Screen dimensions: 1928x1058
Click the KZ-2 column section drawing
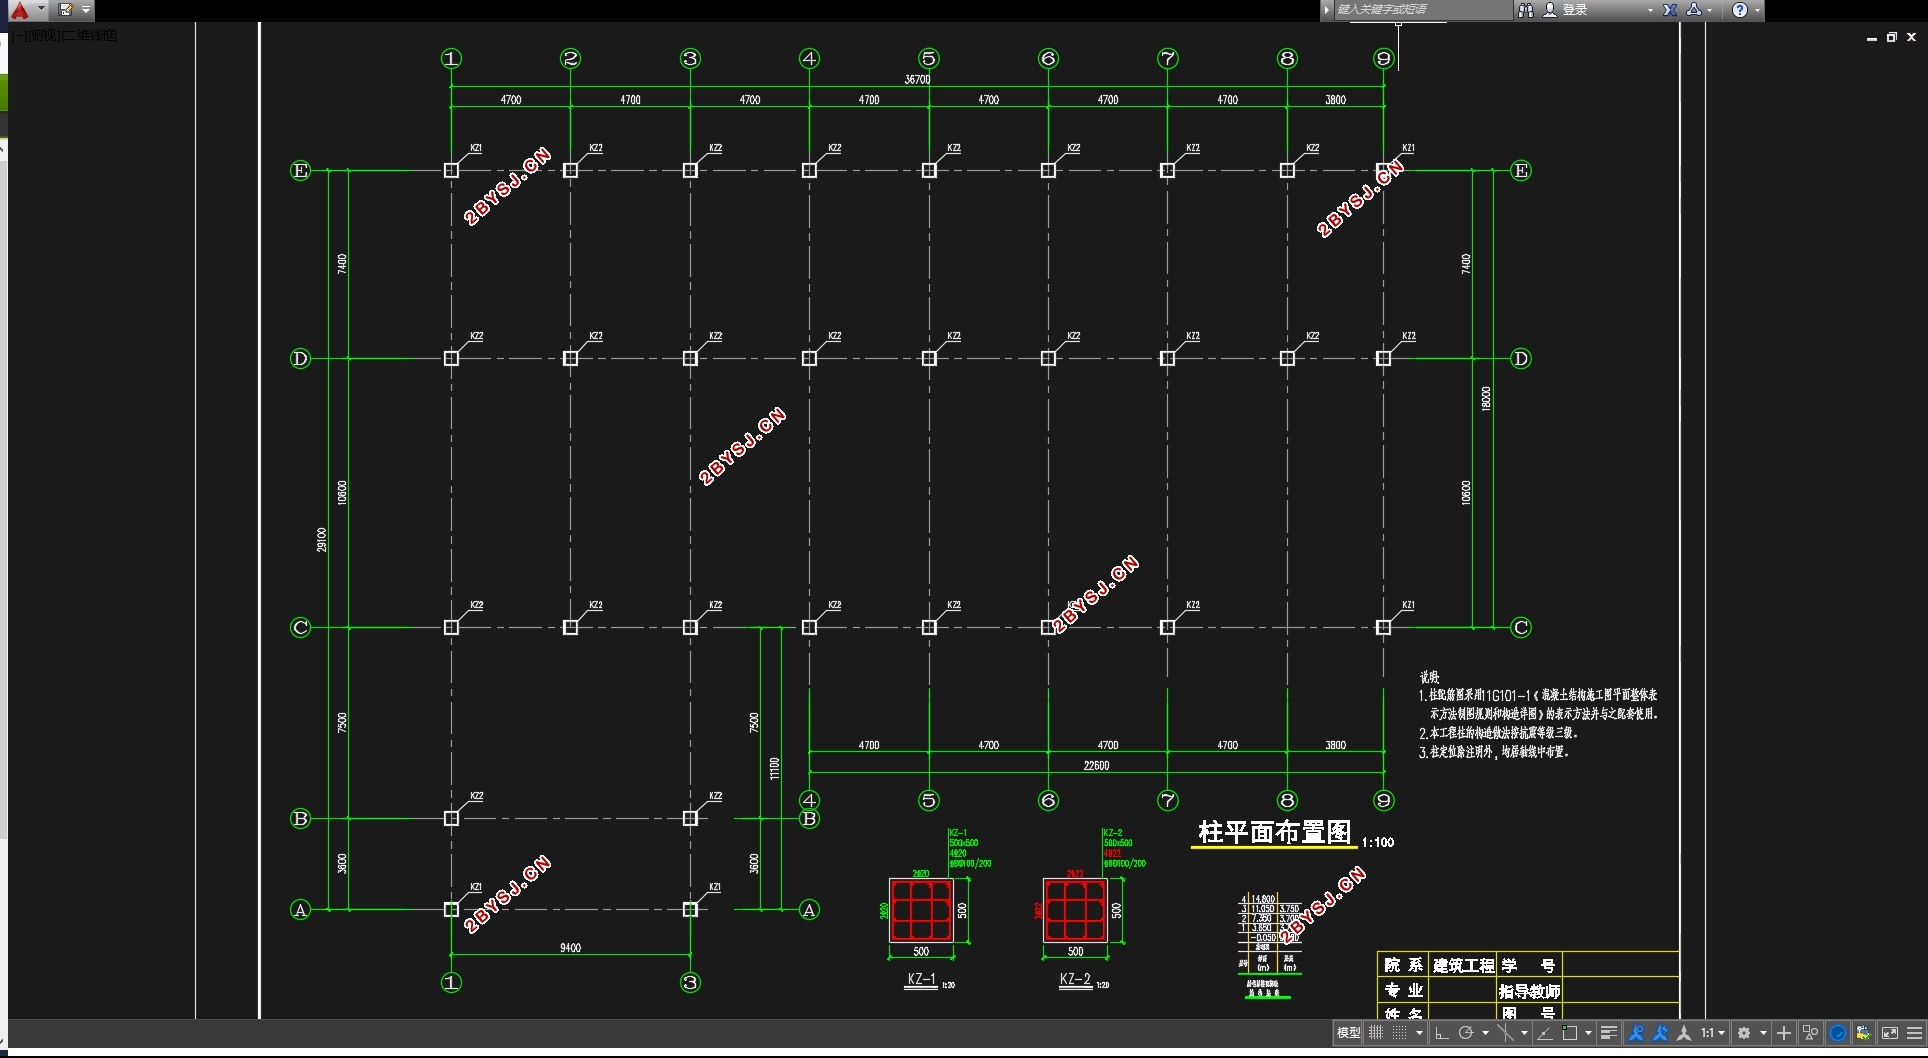1075,910
